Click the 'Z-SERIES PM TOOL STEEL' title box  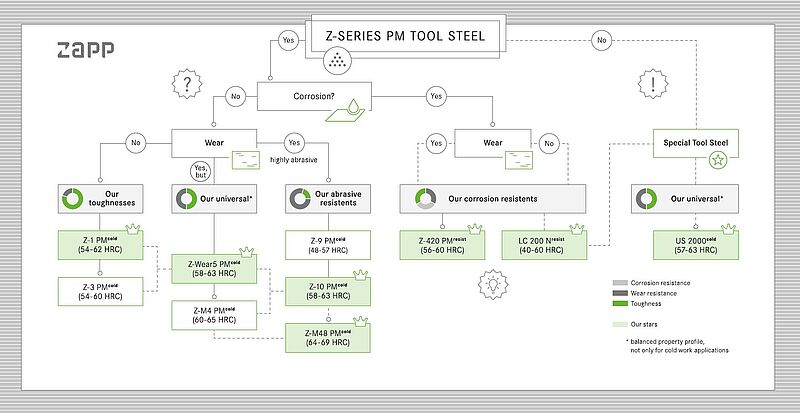tap(406, 36)
